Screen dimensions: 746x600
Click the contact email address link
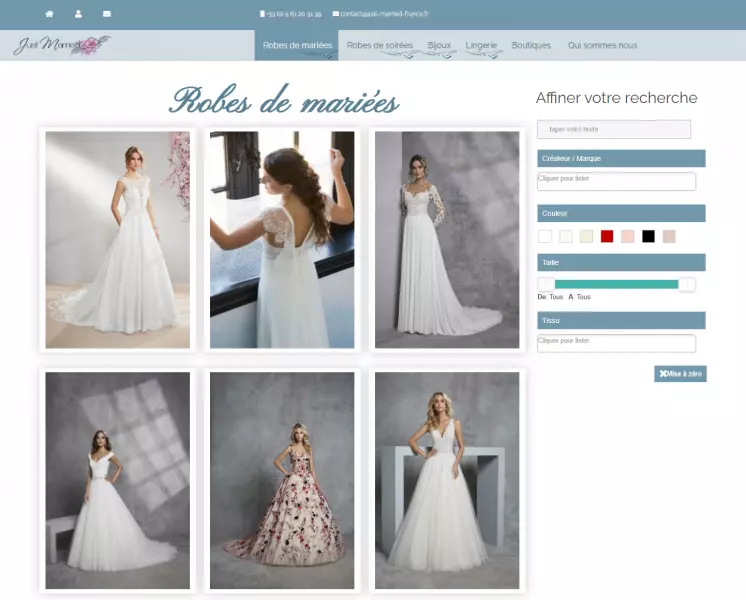[384, 14]
